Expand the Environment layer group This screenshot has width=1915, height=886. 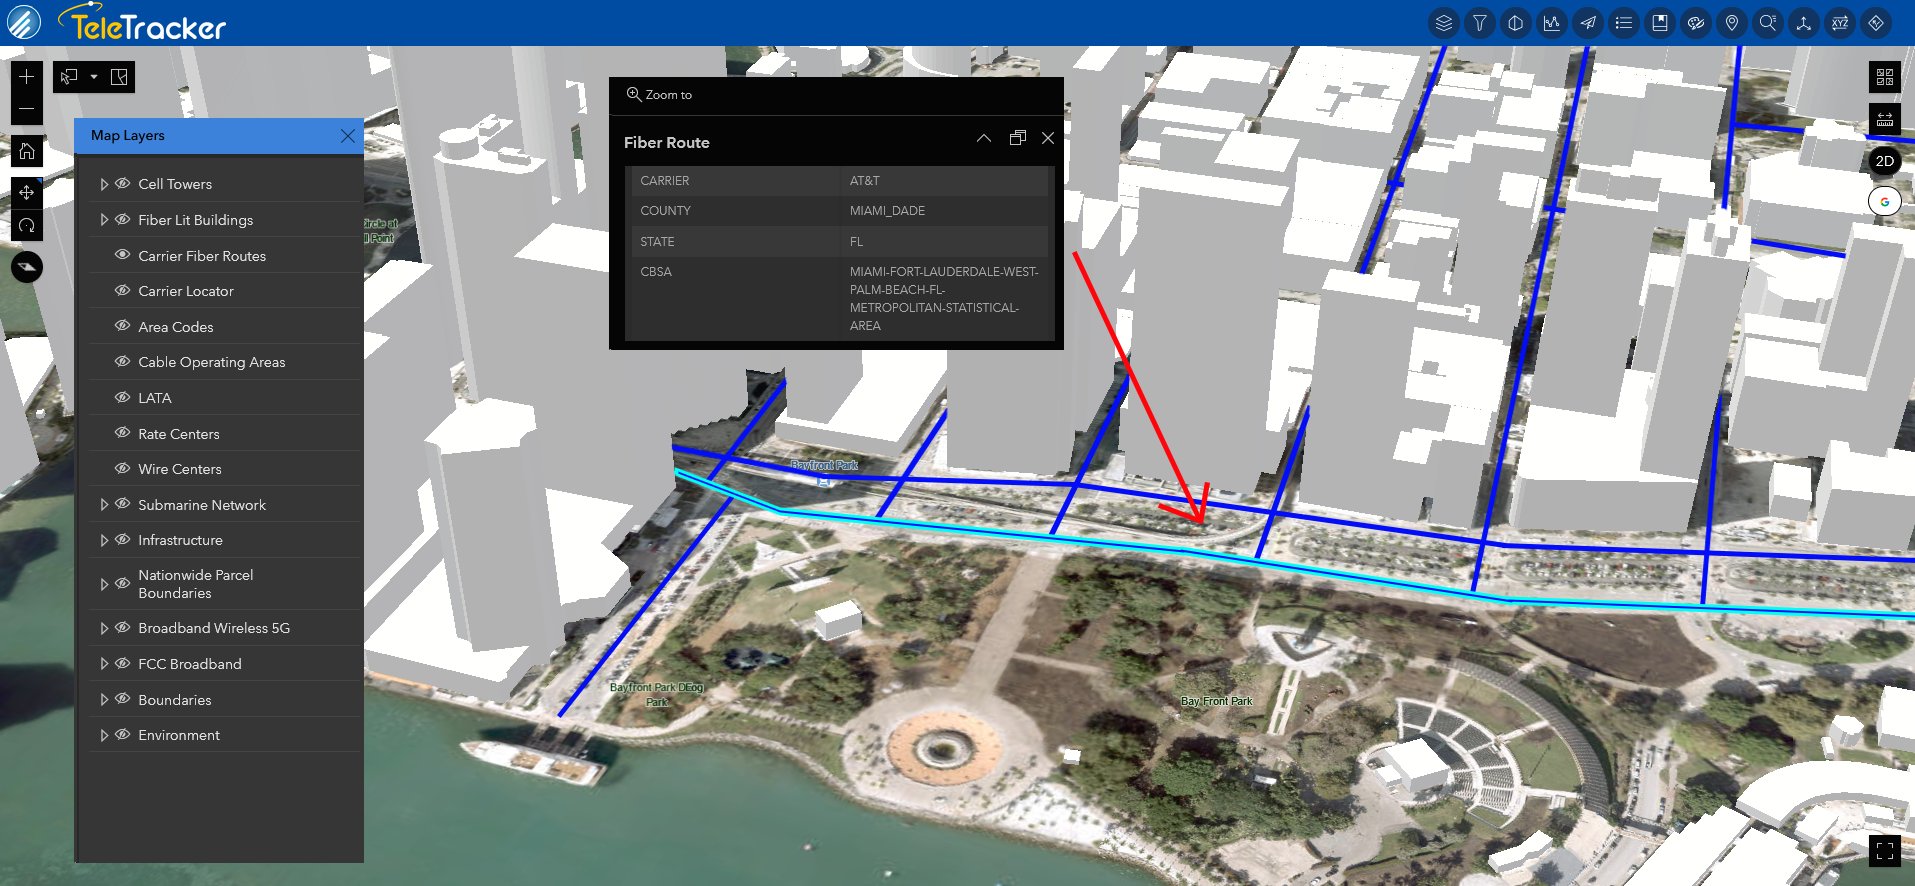pos(104,735)
